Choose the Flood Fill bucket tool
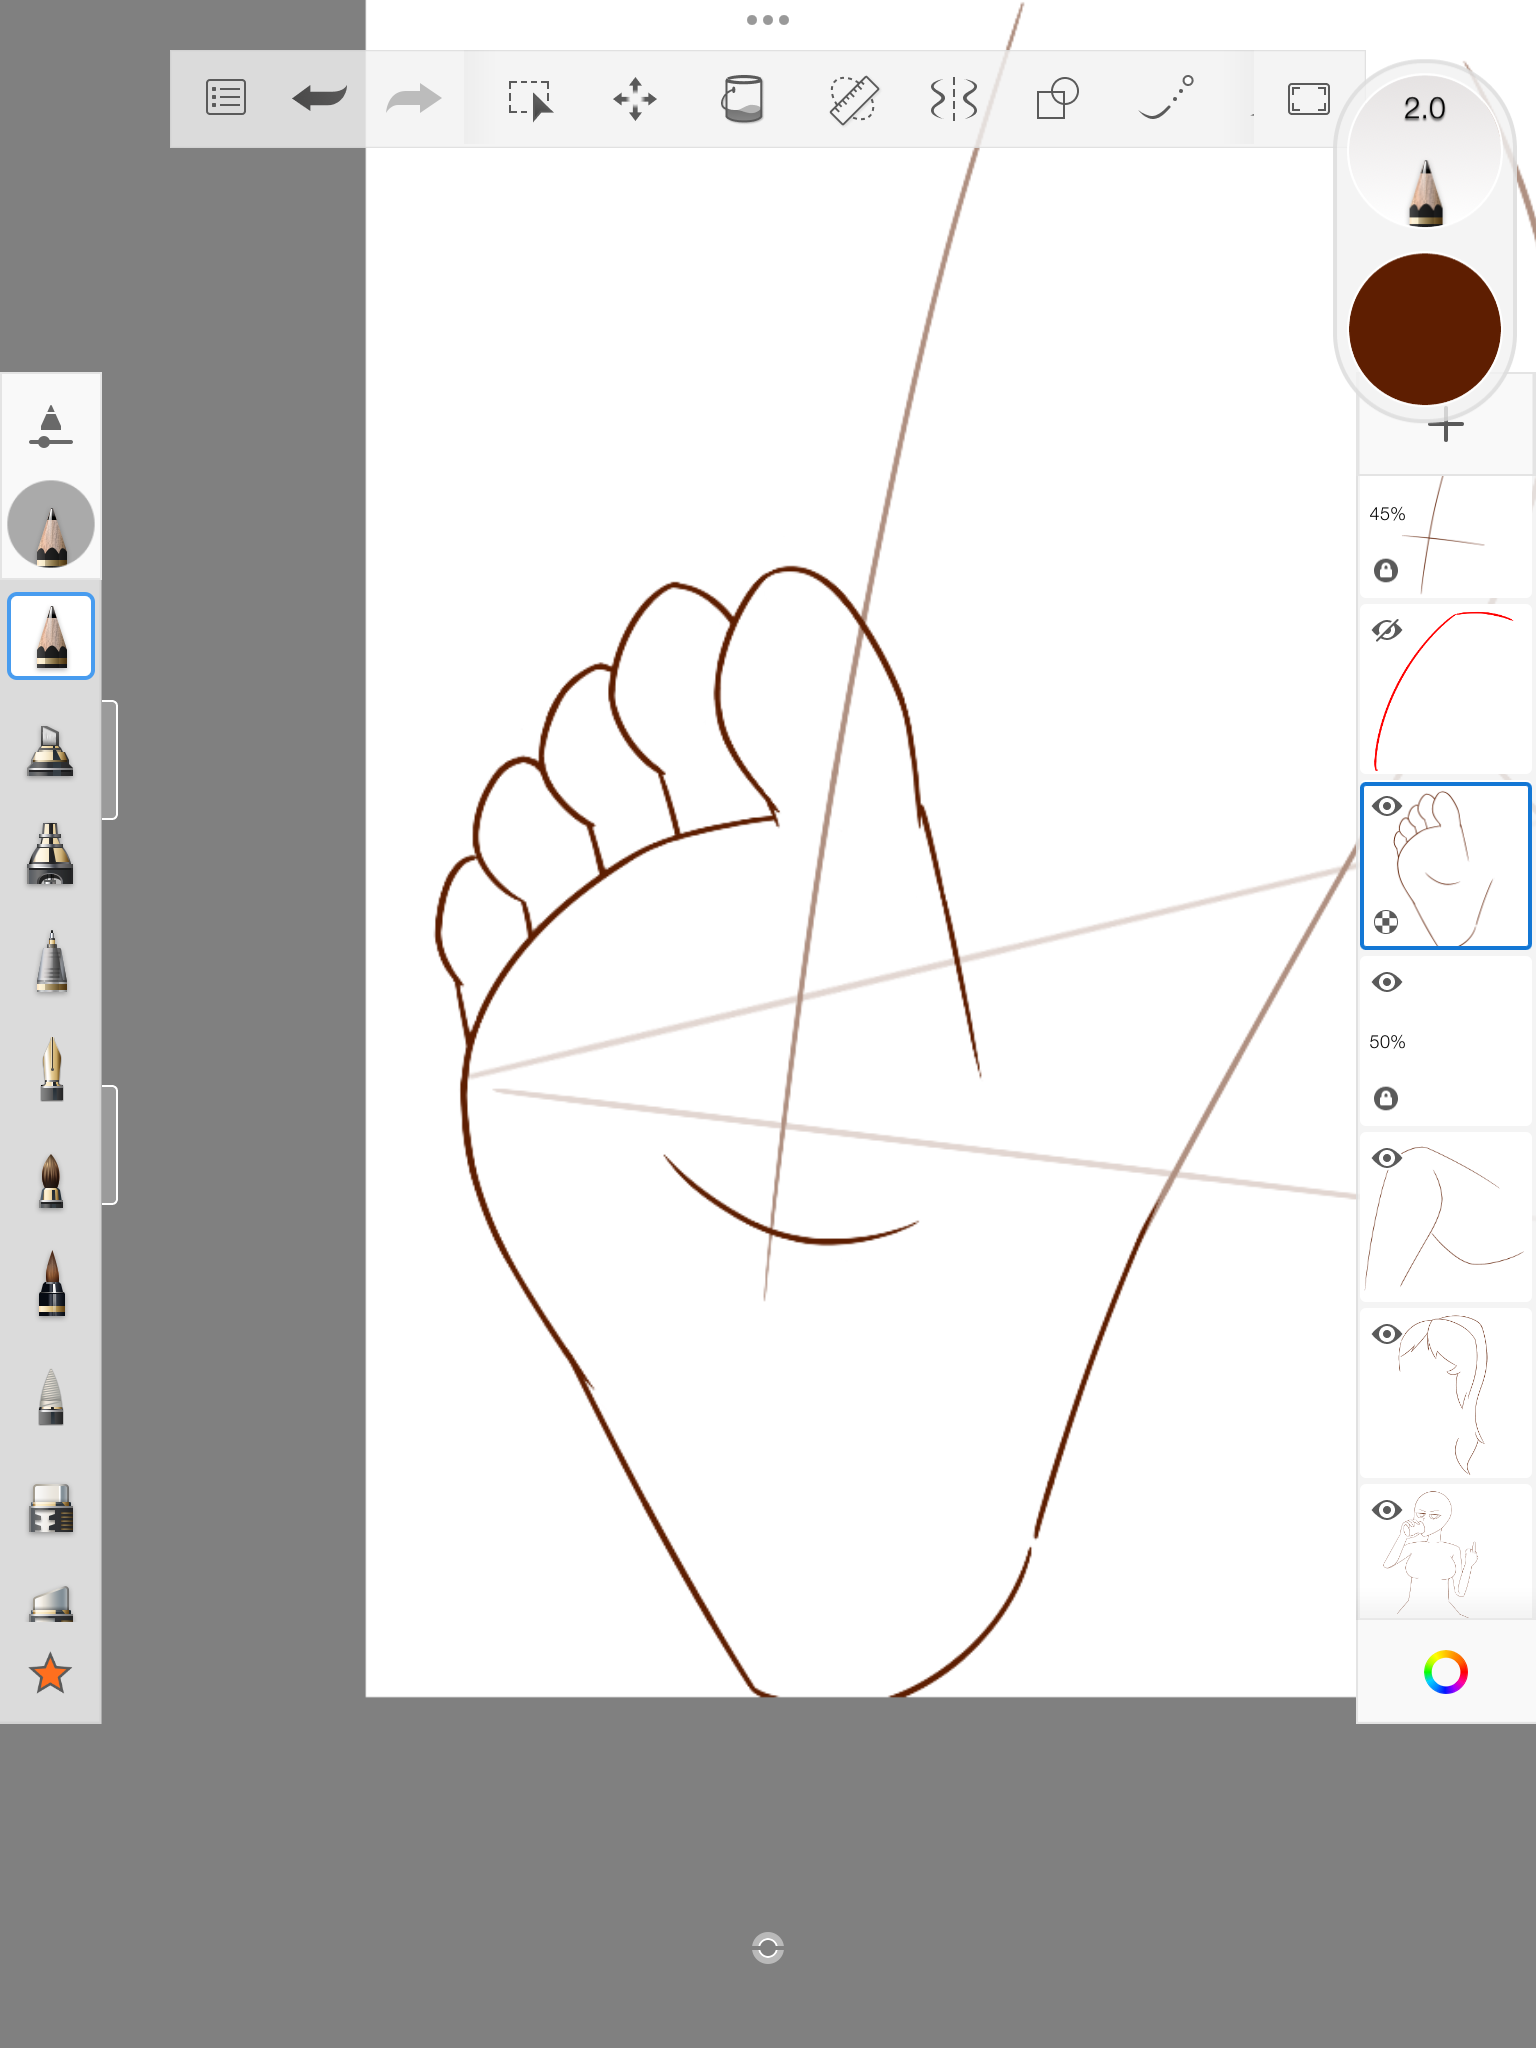Viewport: 1536px width, 2048px height. pos(743,99)
